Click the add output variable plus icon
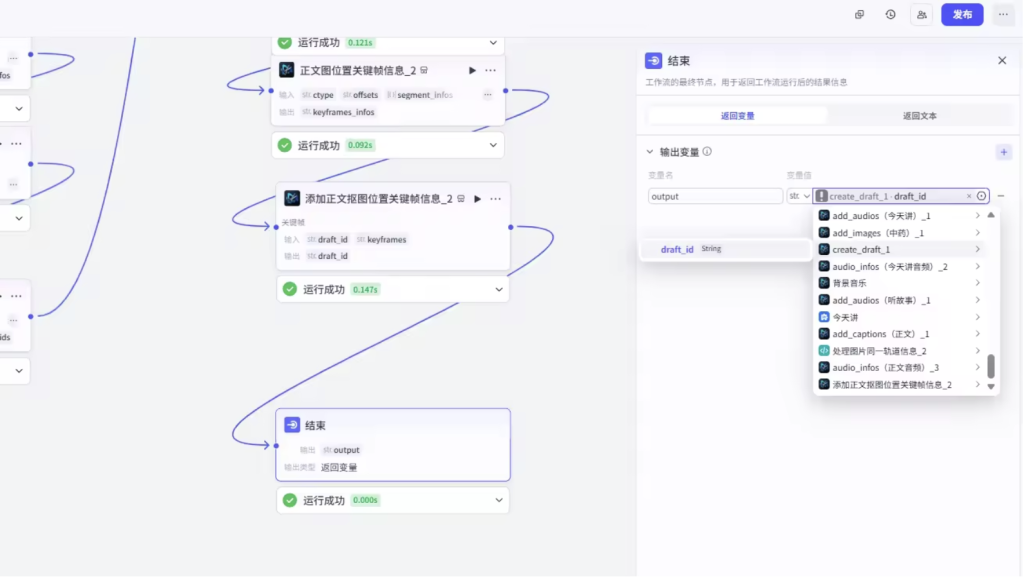The height and width of the screenshot is (577, 1024). click(x=1003, y=152)
